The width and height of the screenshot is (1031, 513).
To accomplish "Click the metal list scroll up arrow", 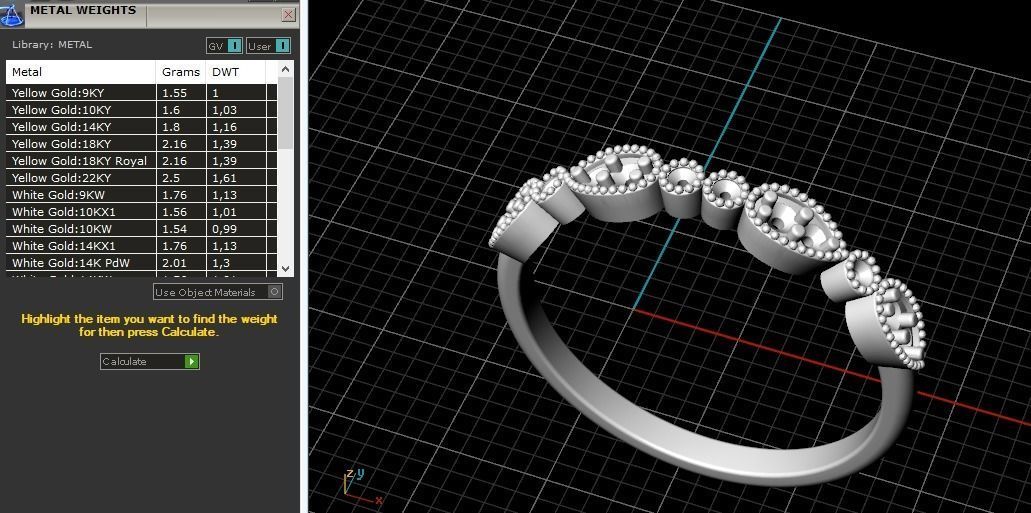I will [x=285, y=69].
